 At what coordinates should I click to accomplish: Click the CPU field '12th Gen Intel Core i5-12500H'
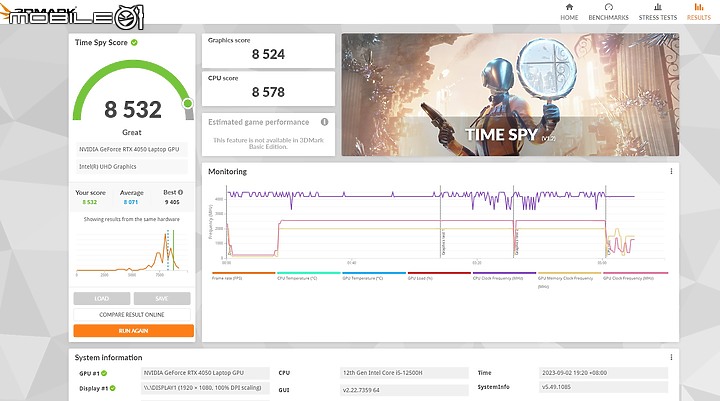click(x=404, y=373)
